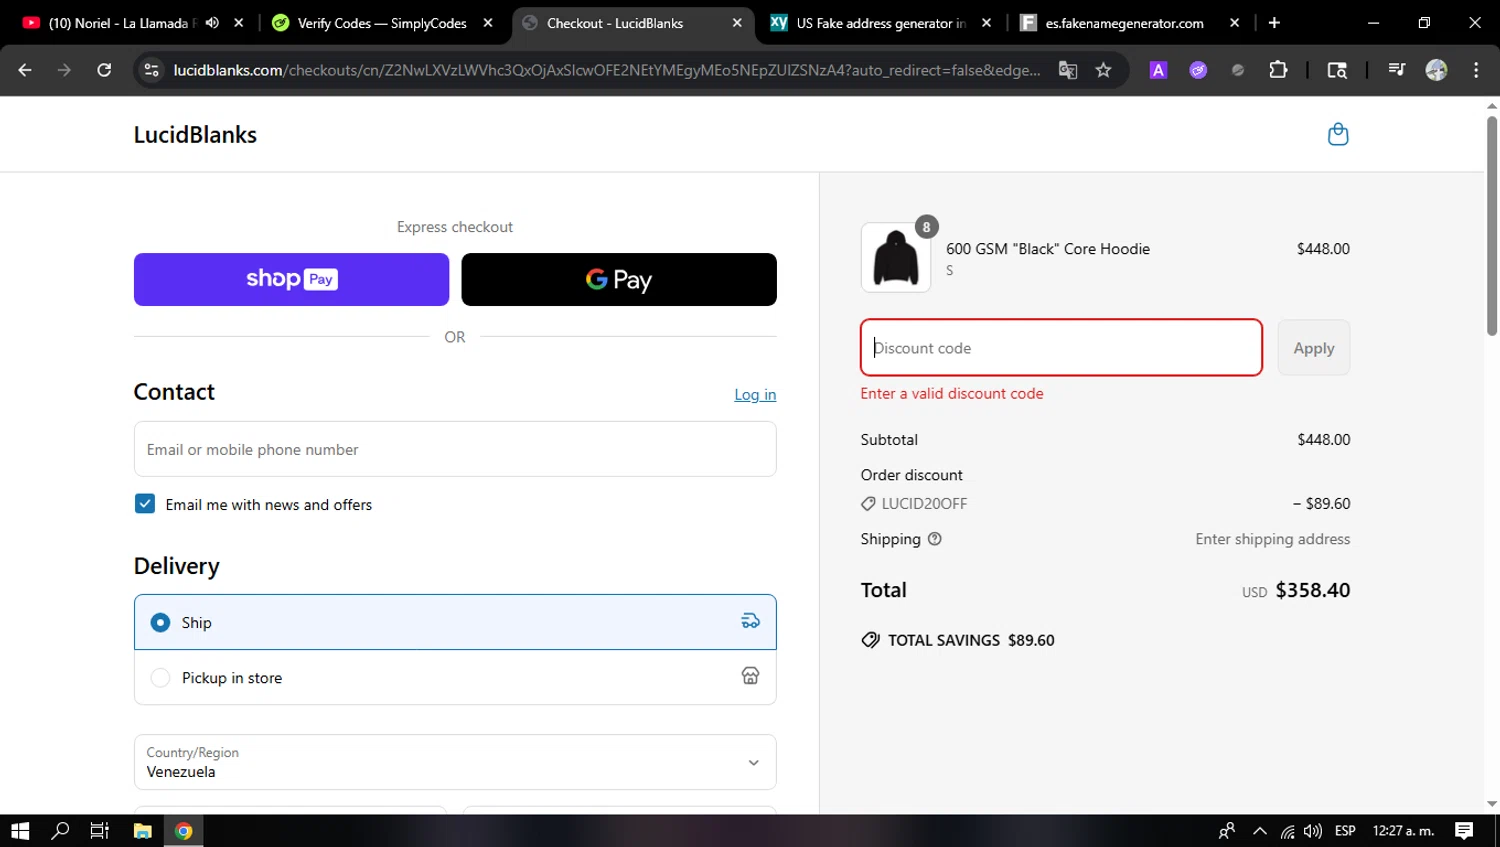Click the Shipping help question mark icon

[x=935, y=539]
